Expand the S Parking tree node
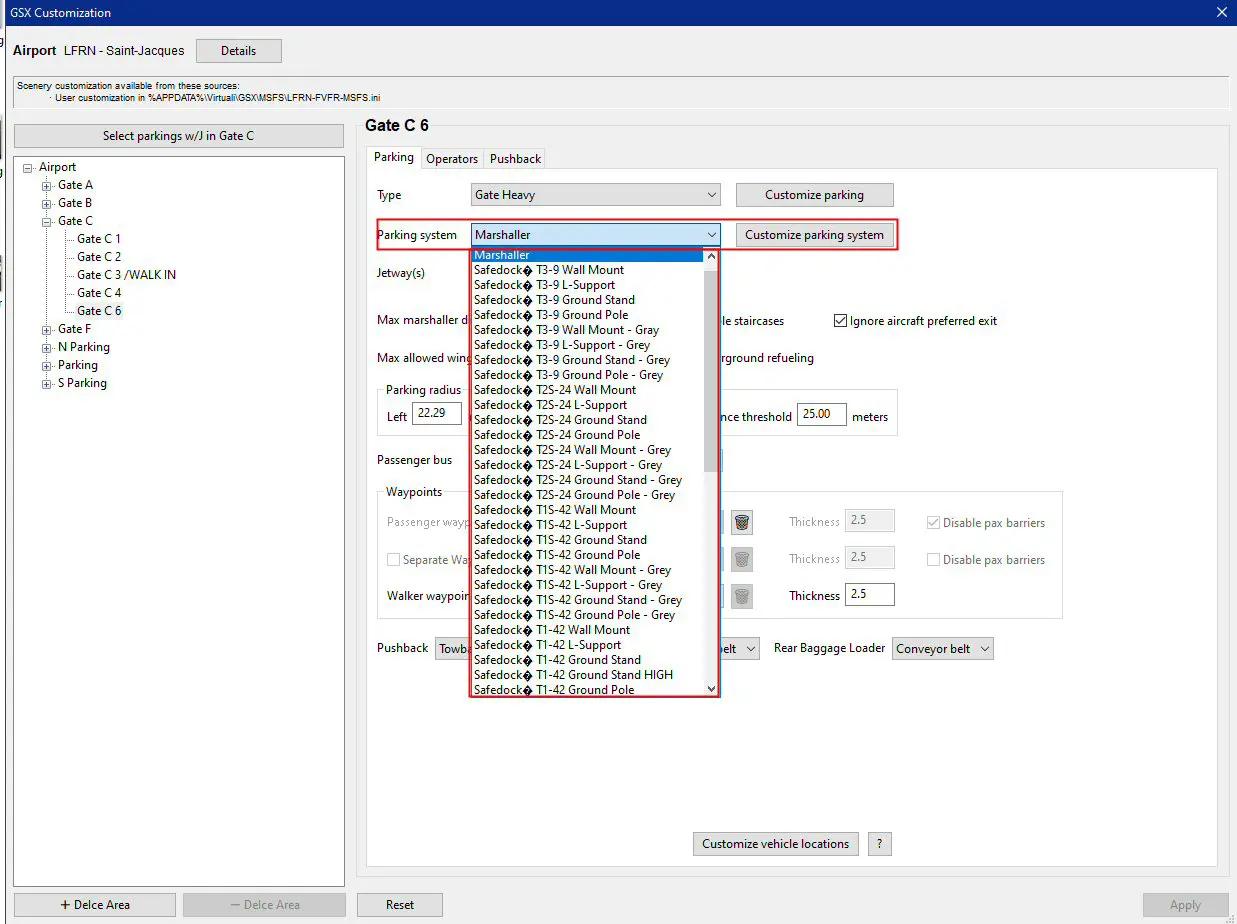This screenshot has width=1237, height=924. point(47,383)
